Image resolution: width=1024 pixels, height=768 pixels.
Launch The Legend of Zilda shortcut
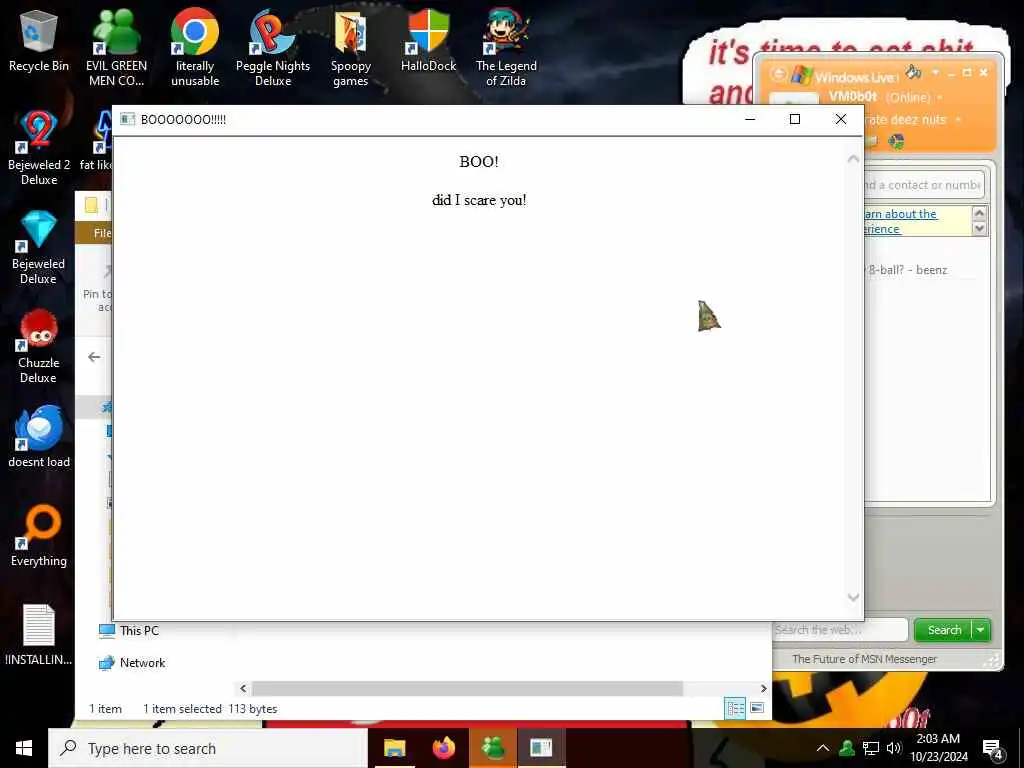506,48
